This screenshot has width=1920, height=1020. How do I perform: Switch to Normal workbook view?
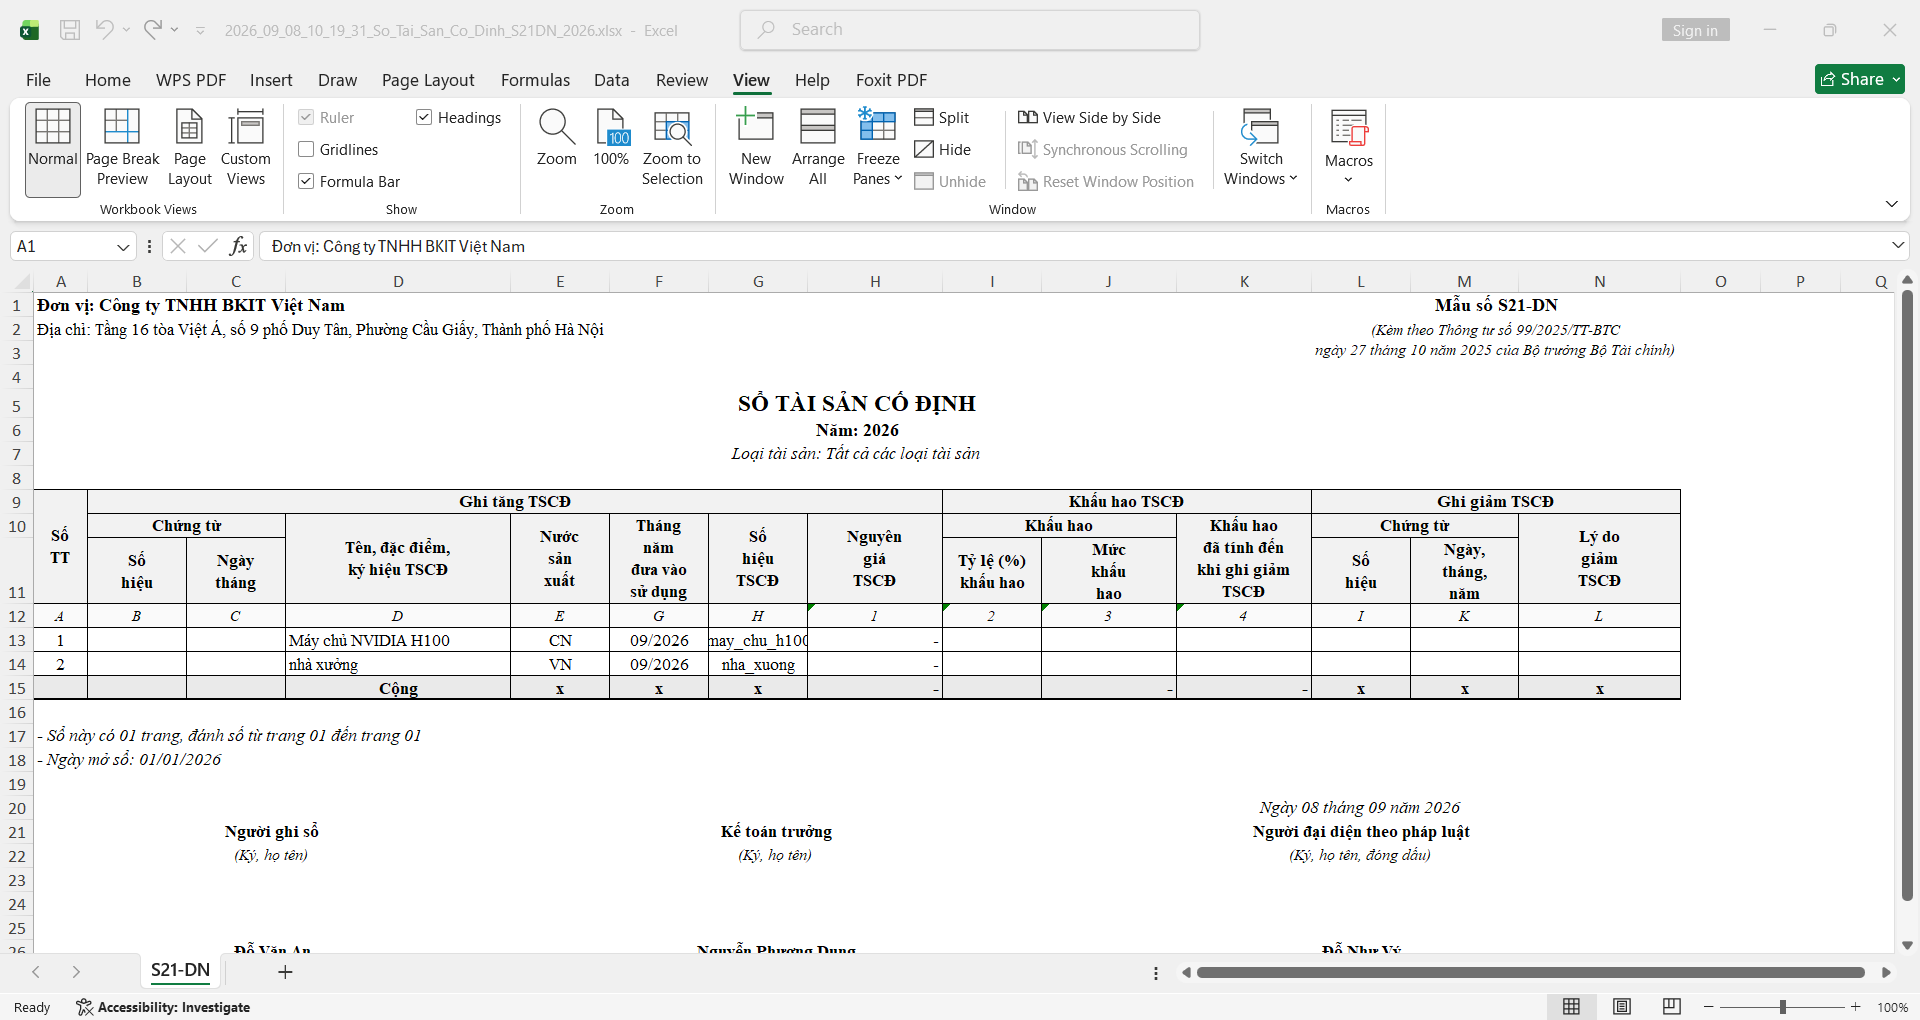[x=53, y=150]
